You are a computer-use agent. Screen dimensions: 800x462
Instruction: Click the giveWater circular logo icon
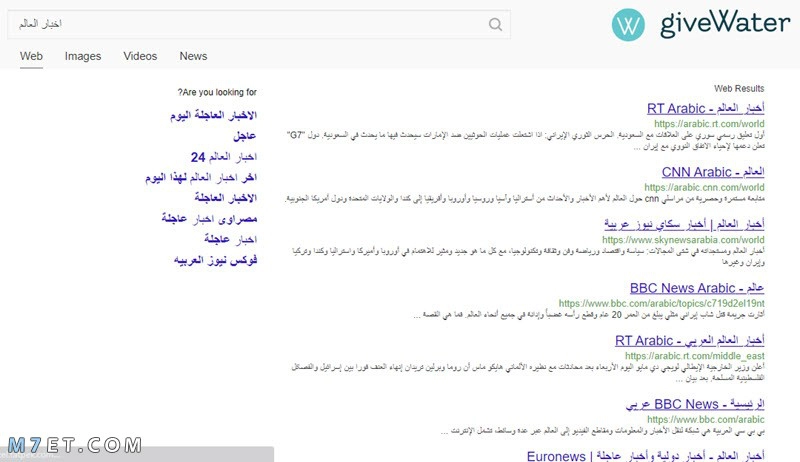tap(628, 24)
